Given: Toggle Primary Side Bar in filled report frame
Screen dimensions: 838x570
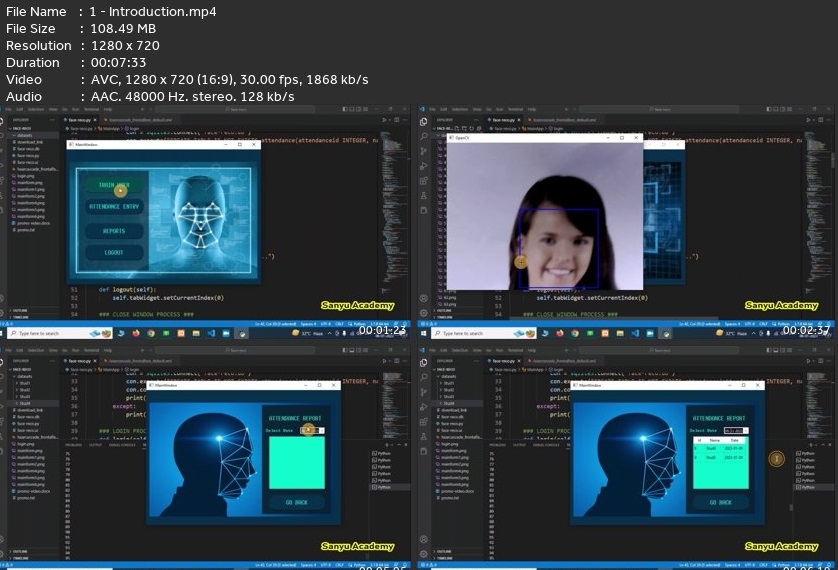Looking at the screenshot, I should (x=769, y=350).
